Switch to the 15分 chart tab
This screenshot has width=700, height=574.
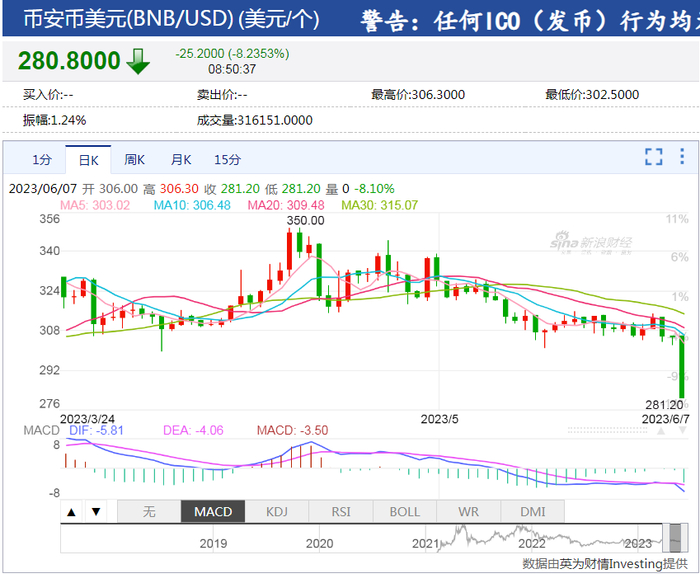click(x=227, y=159)
